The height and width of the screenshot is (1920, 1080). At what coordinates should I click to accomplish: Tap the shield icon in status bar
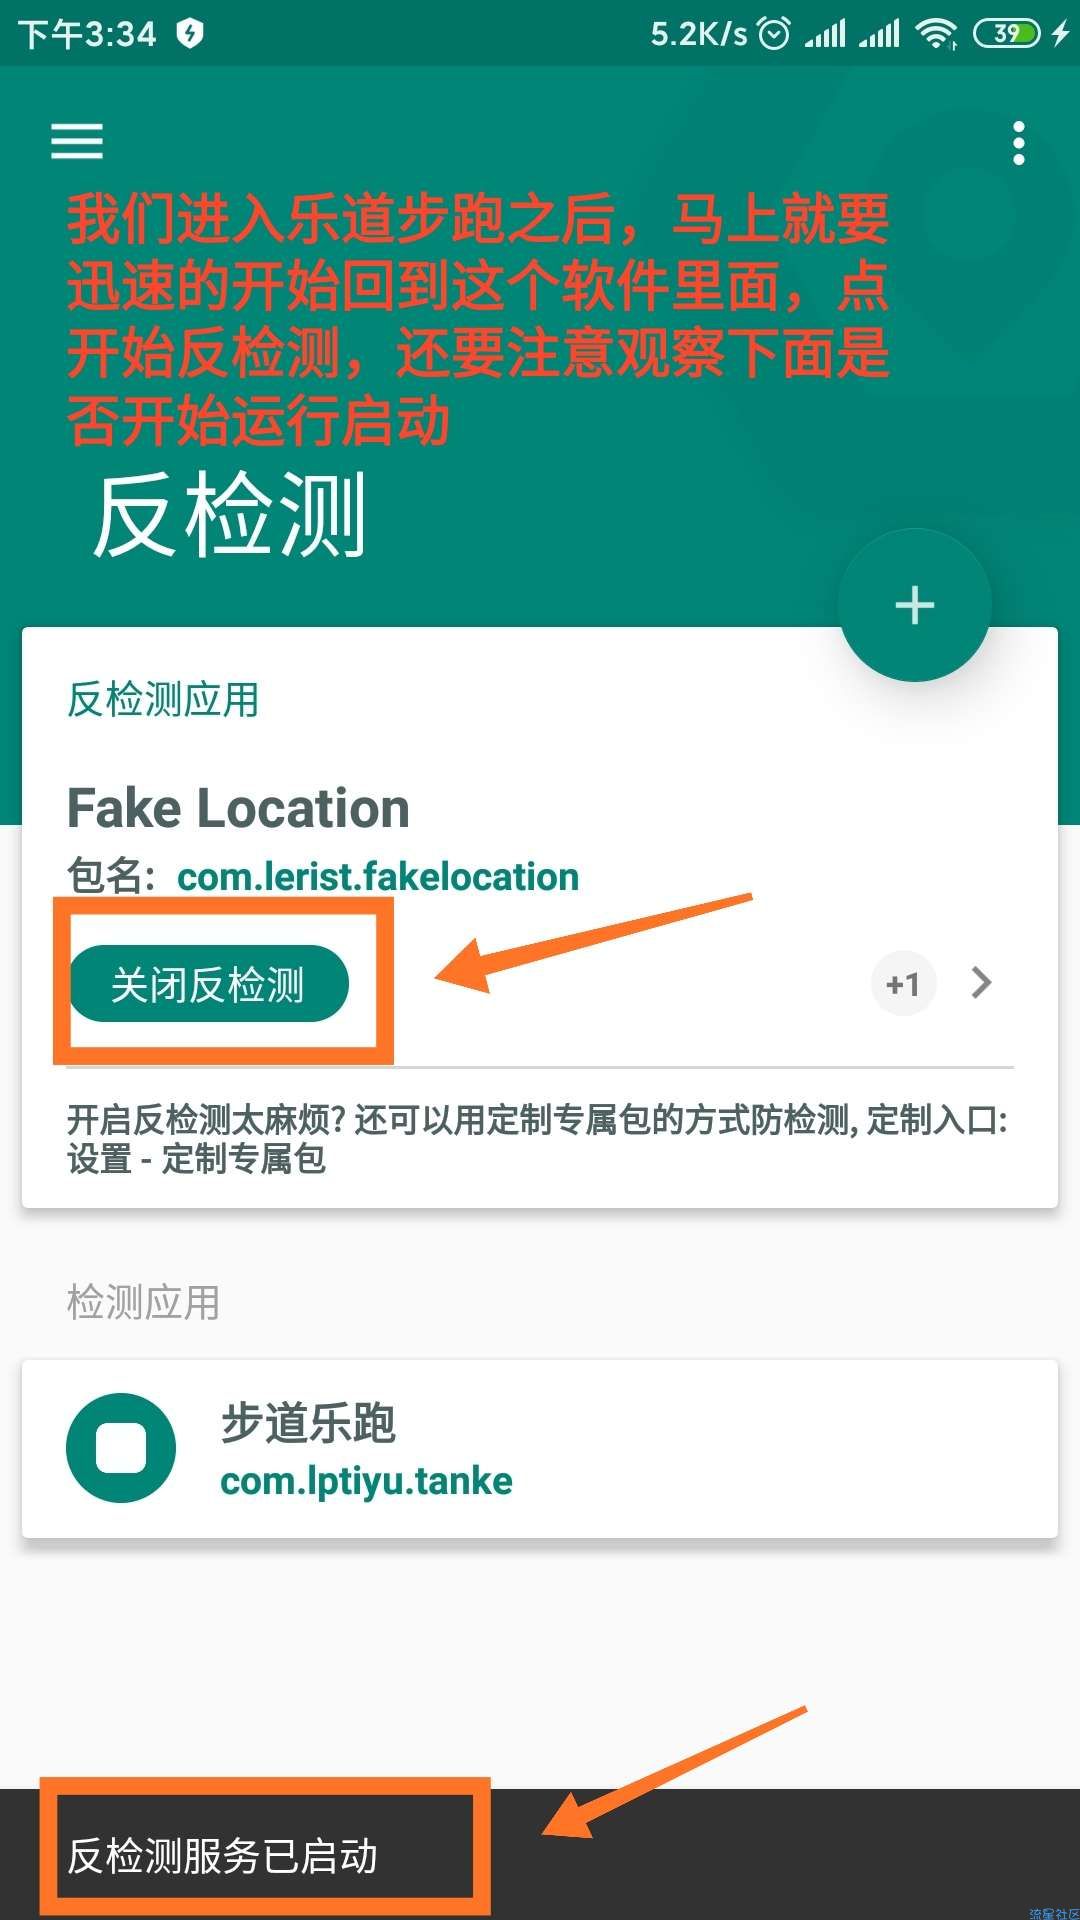pos(189,34)
